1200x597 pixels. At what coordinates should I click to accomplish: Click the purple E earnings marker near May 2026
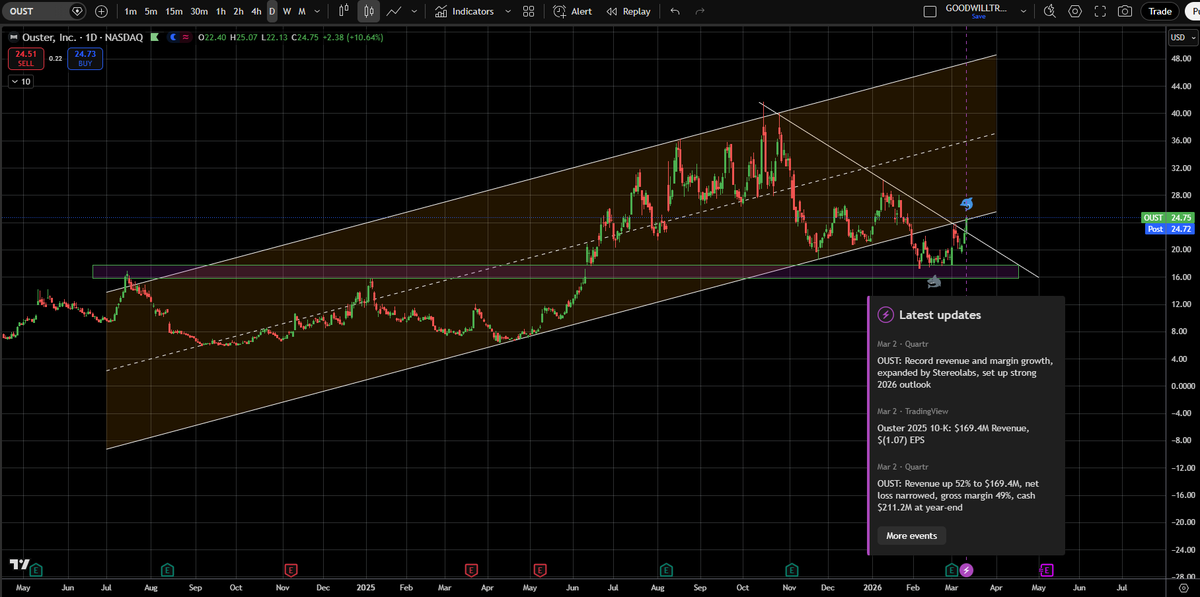point(1047,570)
